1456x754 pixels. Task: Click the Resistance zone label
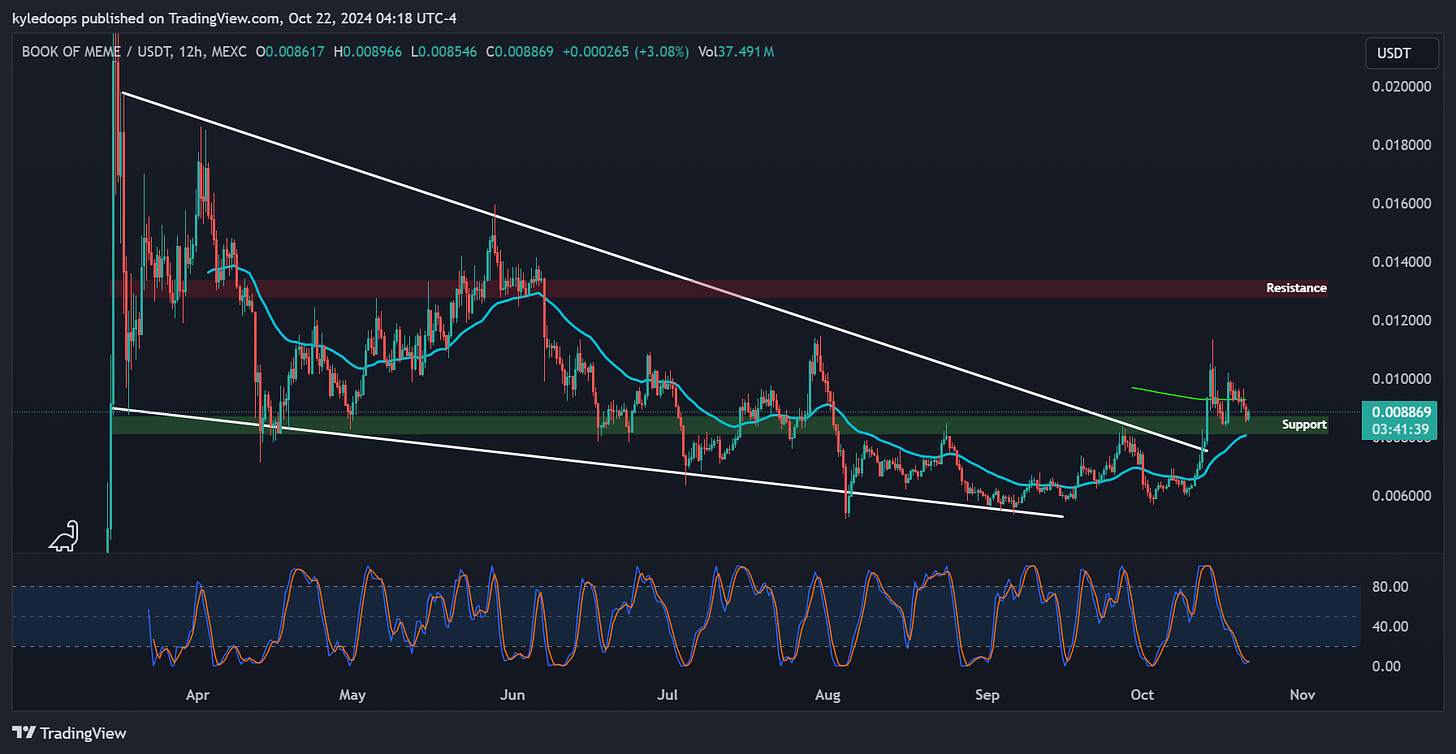[1296, 288]
